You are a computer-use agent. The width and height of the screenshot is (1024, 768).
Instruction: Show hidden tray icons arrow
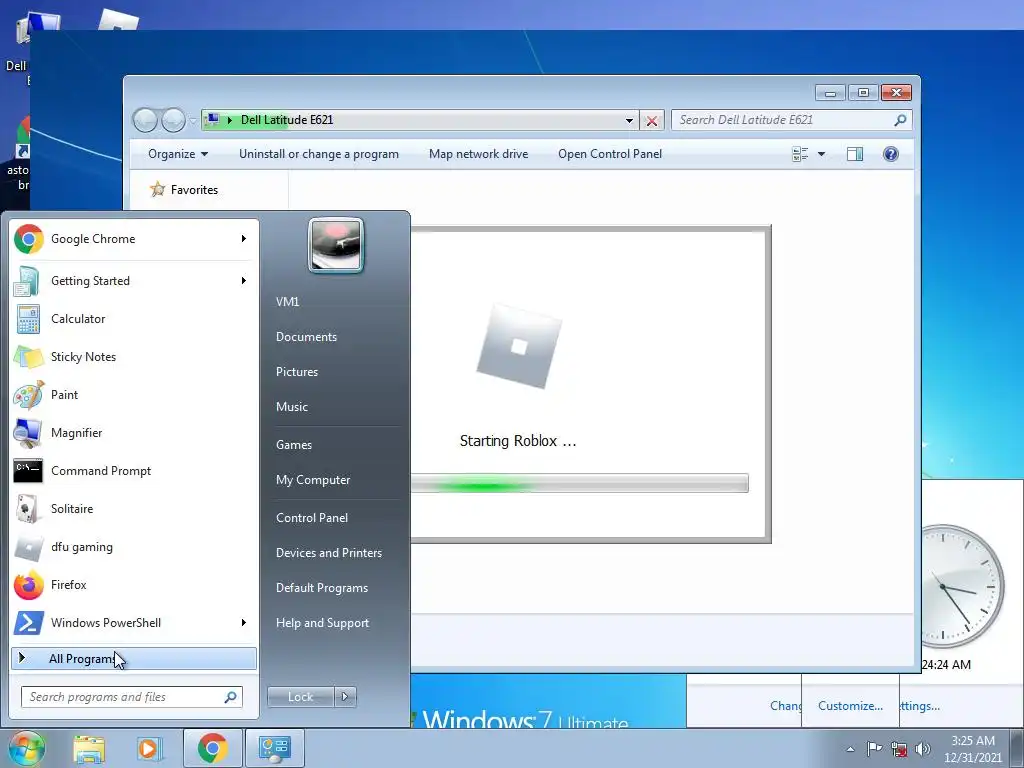(850, 749)
